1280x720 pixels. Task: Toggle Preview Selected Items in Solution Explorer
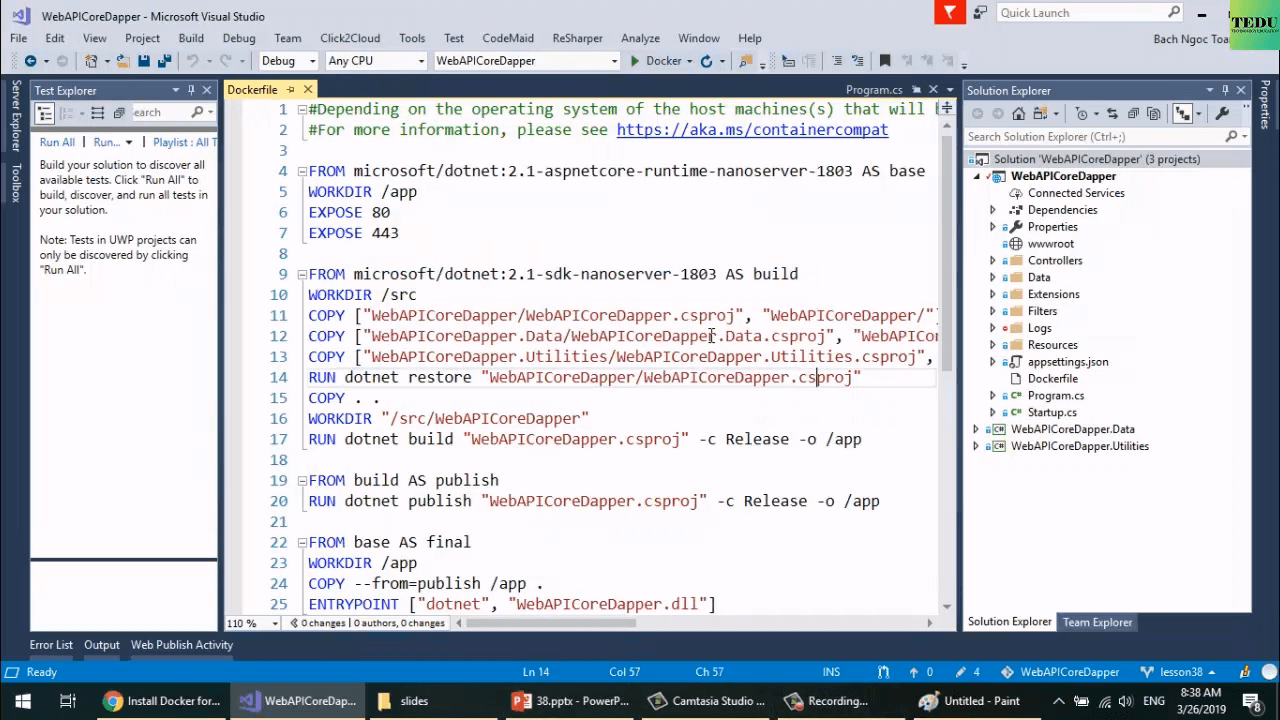click(1183, 114)
